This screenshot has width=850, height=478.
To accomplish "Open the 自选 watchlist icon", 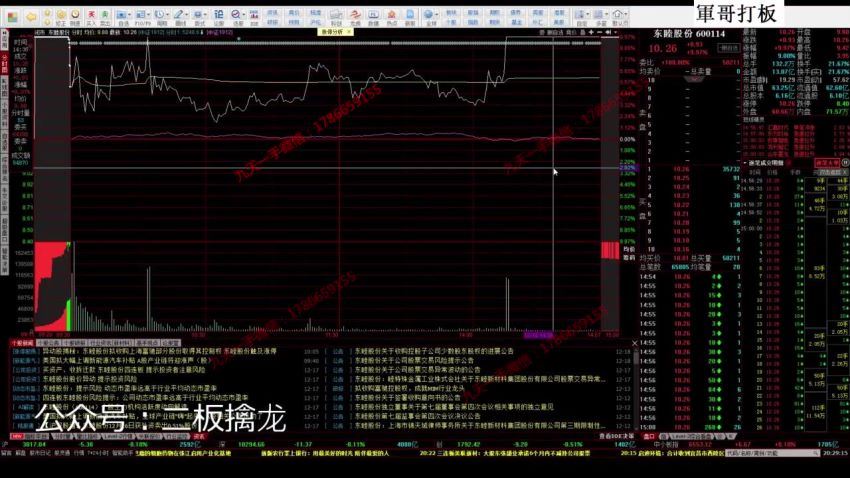I will point(122,15).
